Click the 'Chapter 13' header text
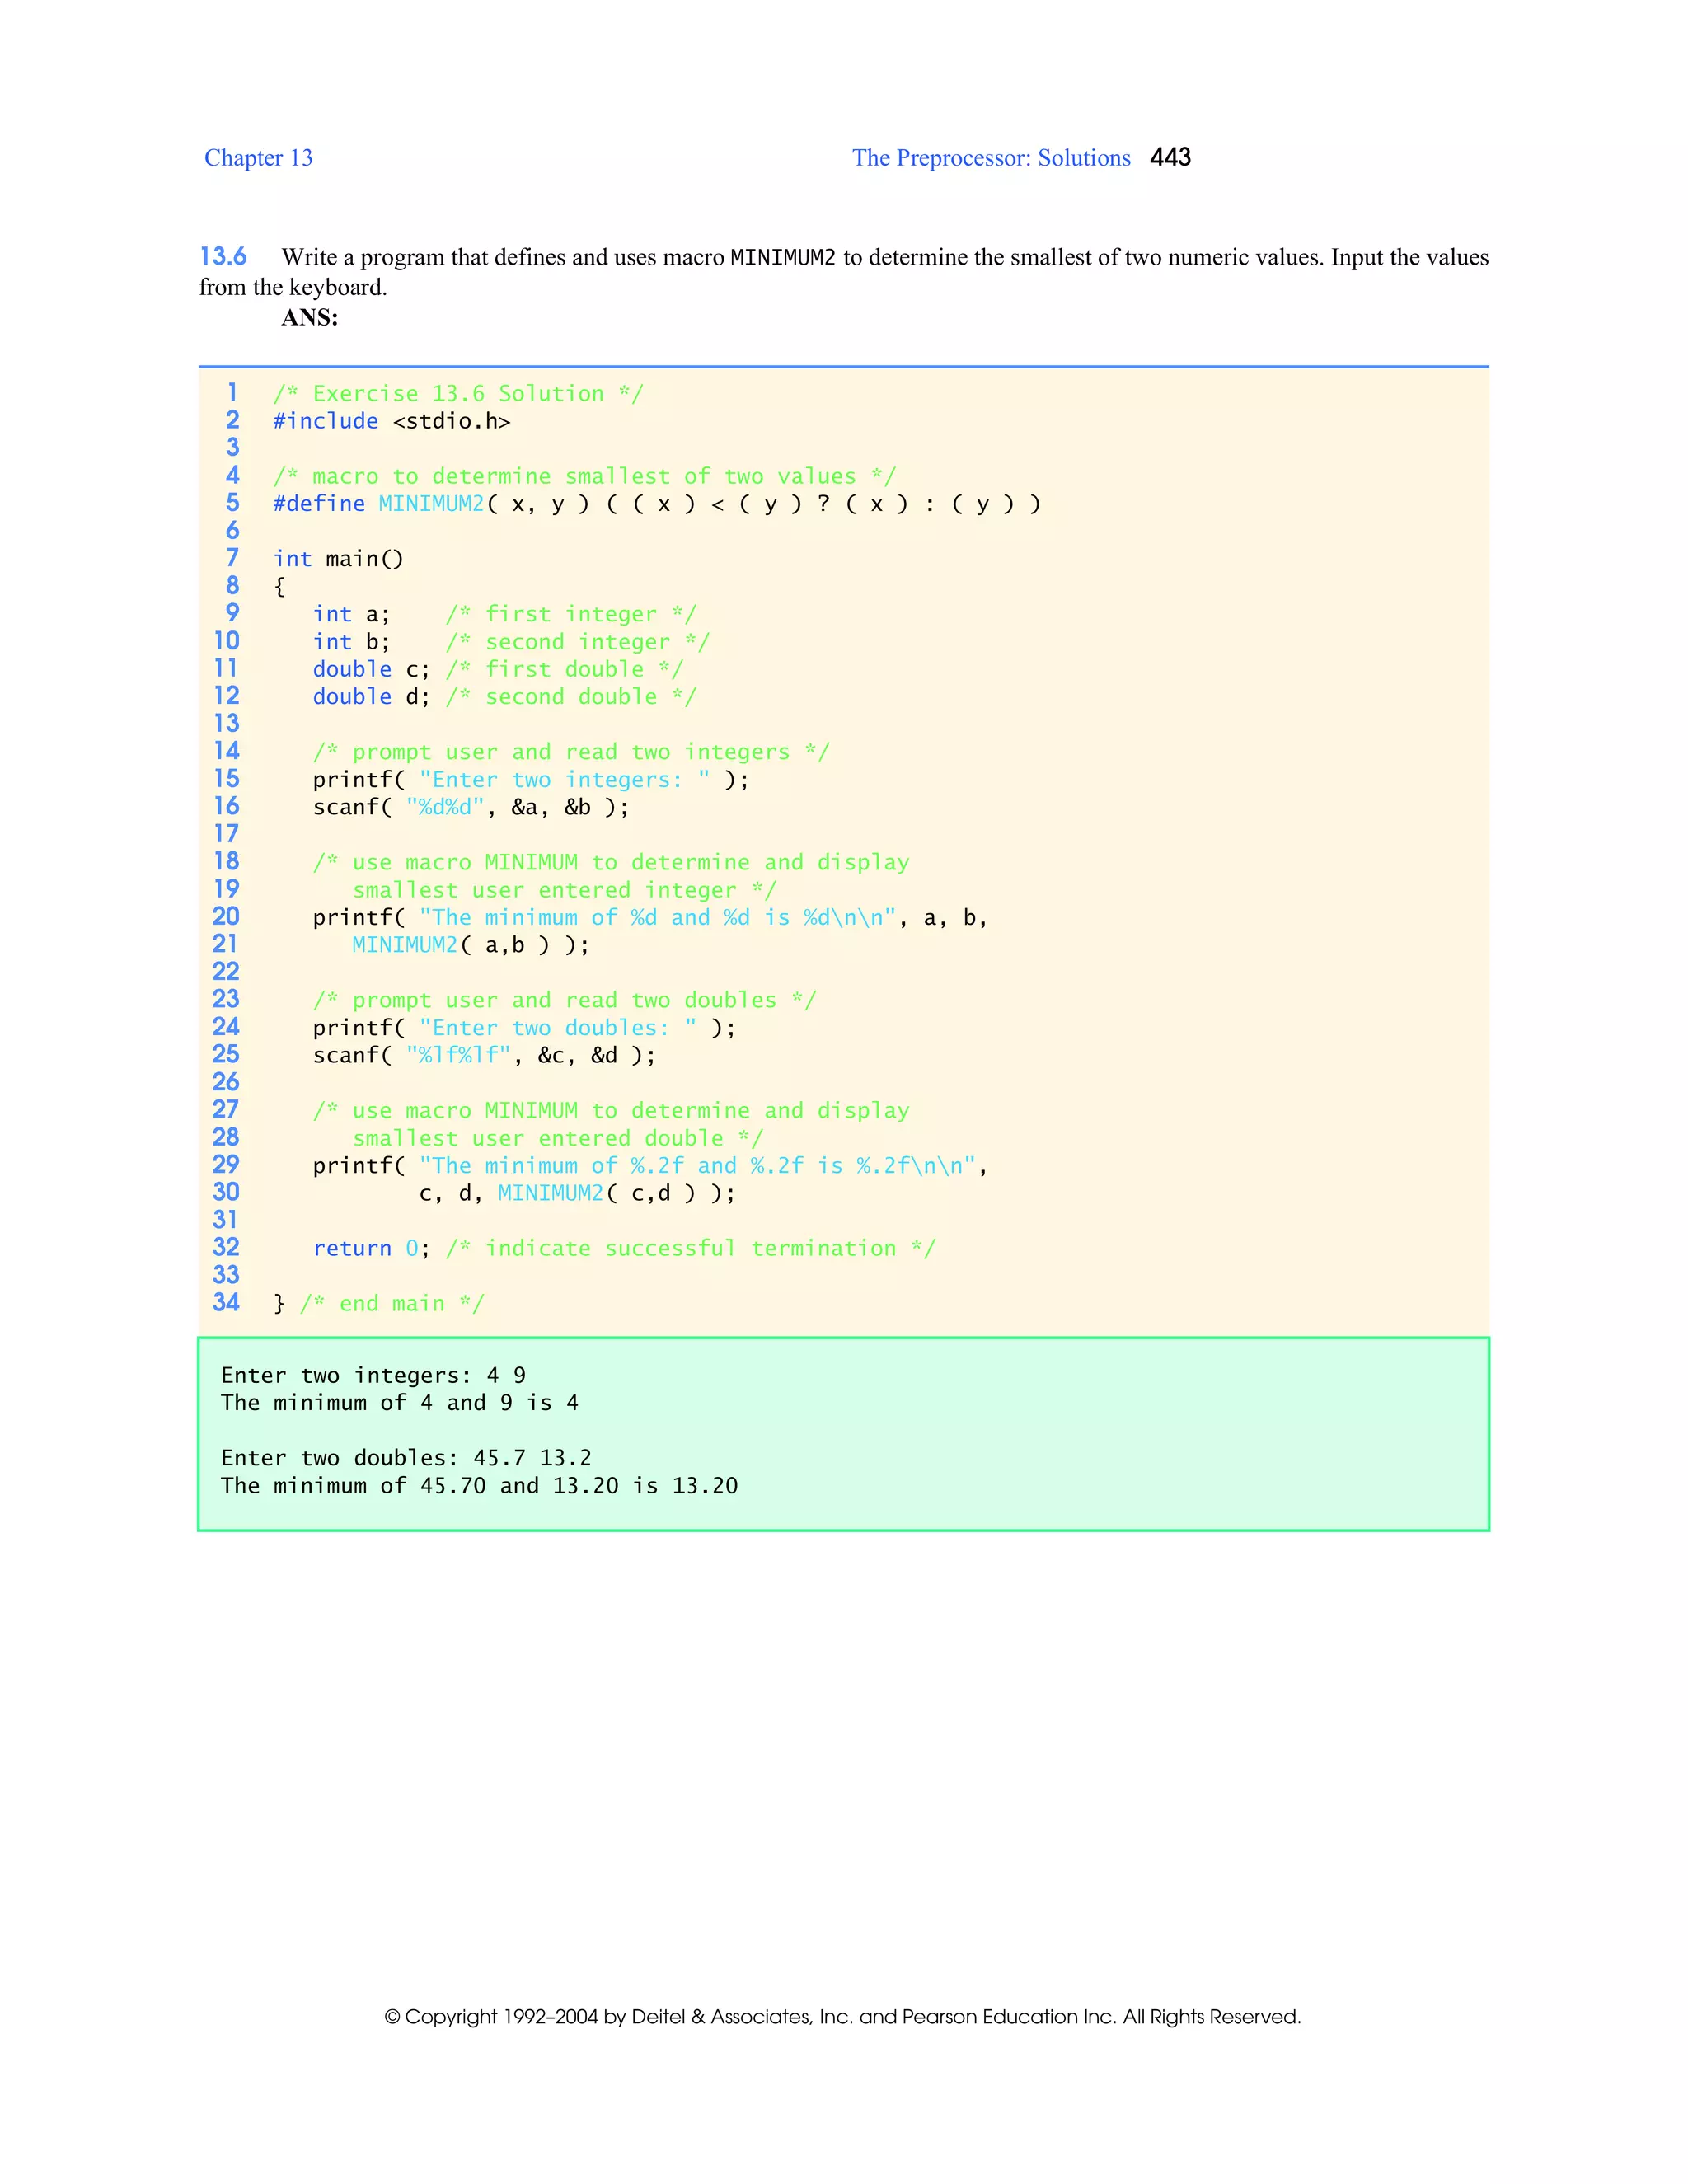 (x=258, y=158)
